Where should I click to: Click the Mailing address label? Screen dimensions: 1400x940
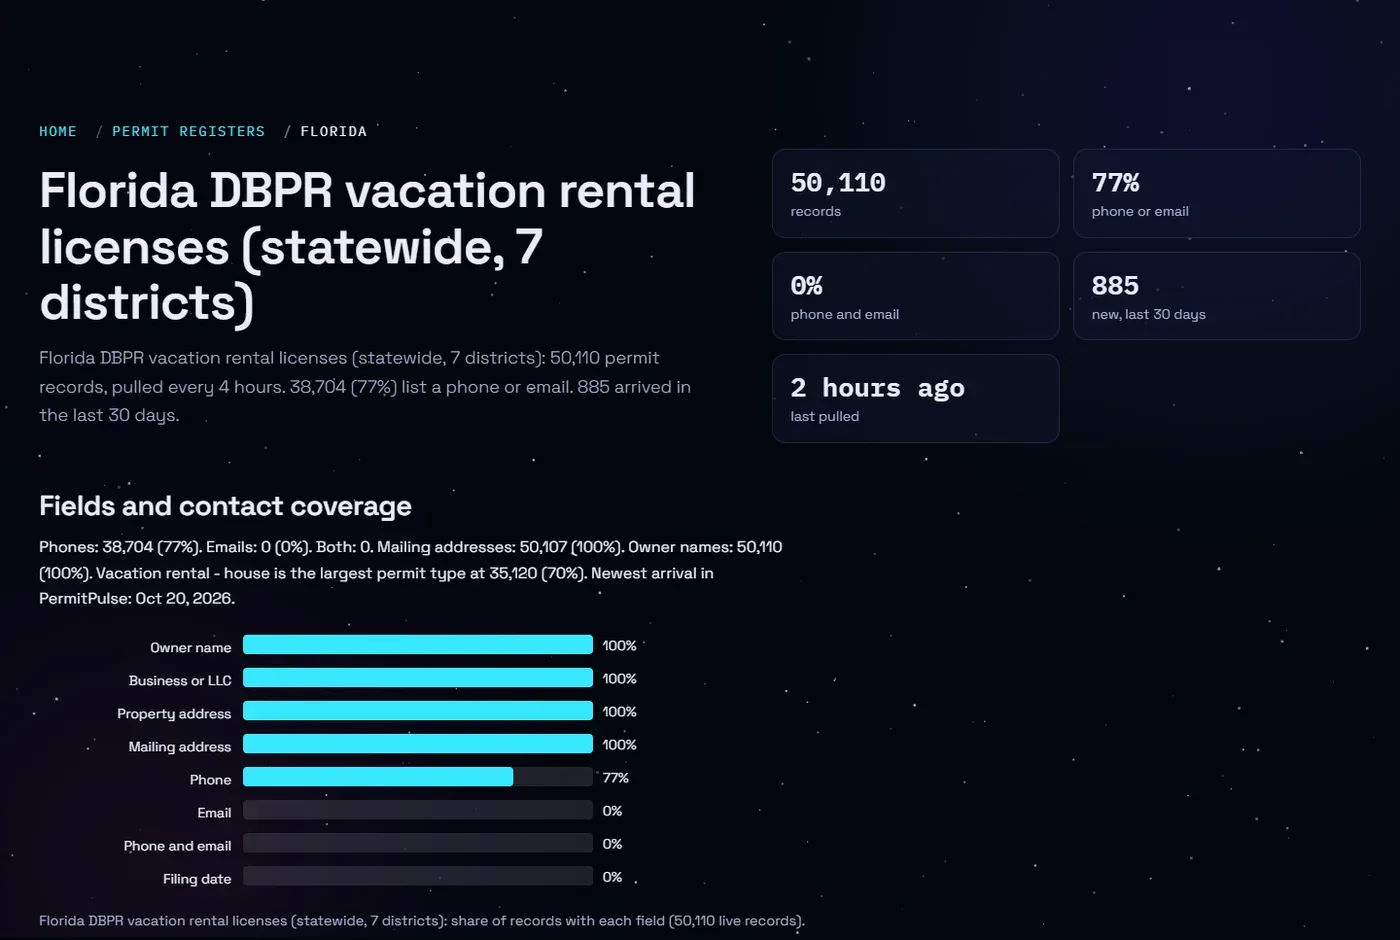180,746
